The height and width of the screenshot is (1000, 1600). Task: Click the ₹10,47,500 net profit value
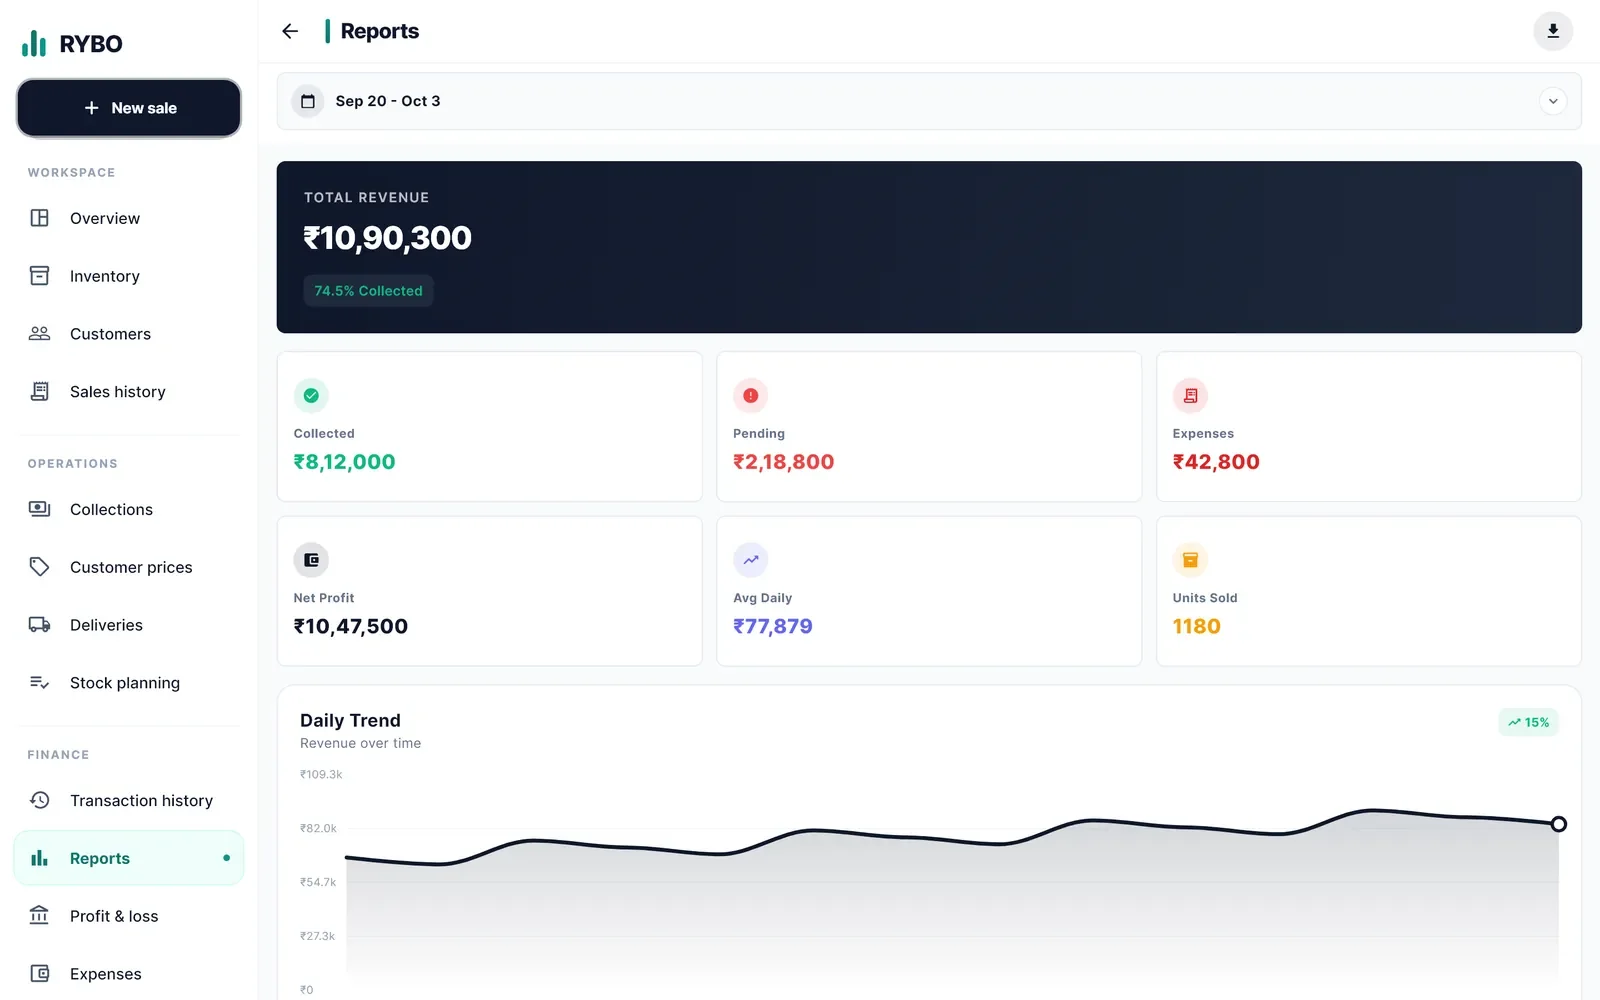click(350, 626)
